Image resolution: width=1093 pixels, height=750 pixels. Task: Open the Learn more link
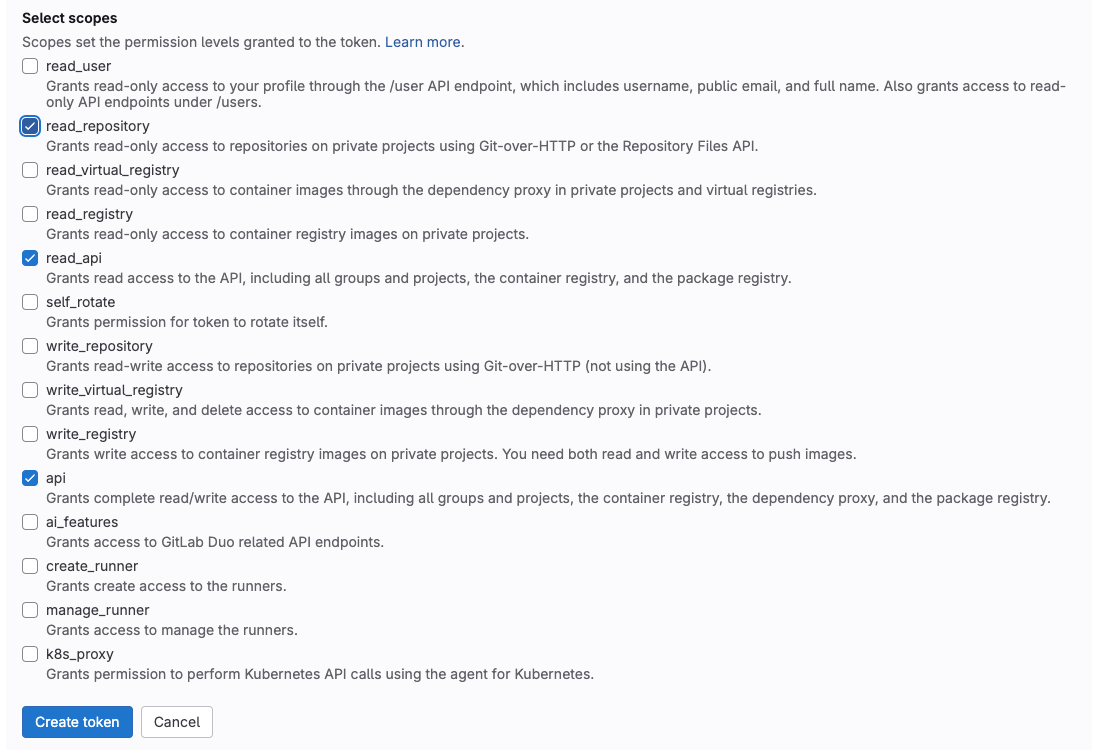point(423,42)
